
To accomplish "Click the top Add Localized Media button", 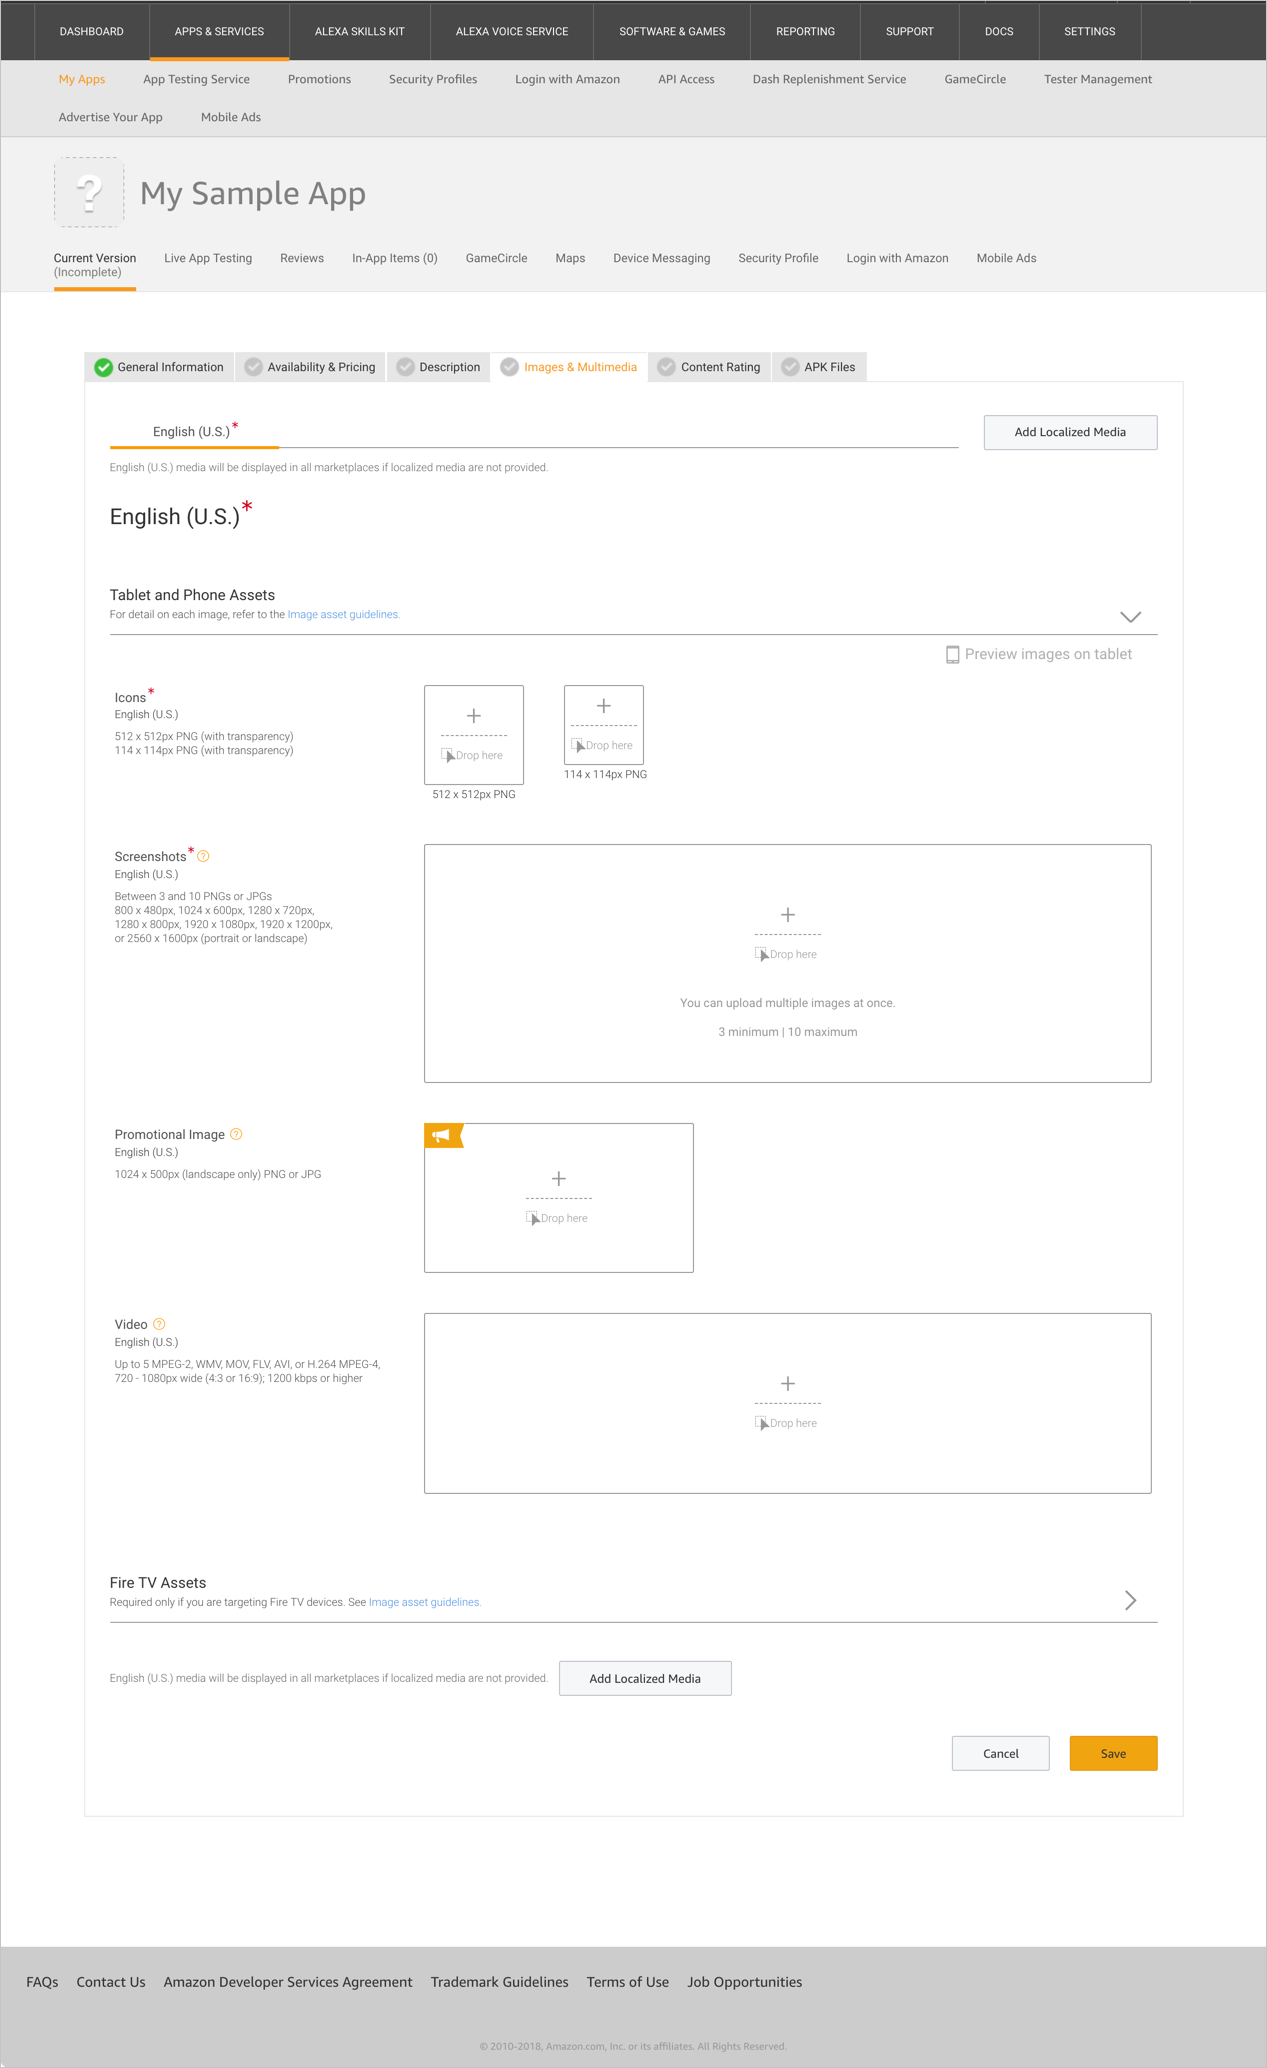I will [1070, 432].
